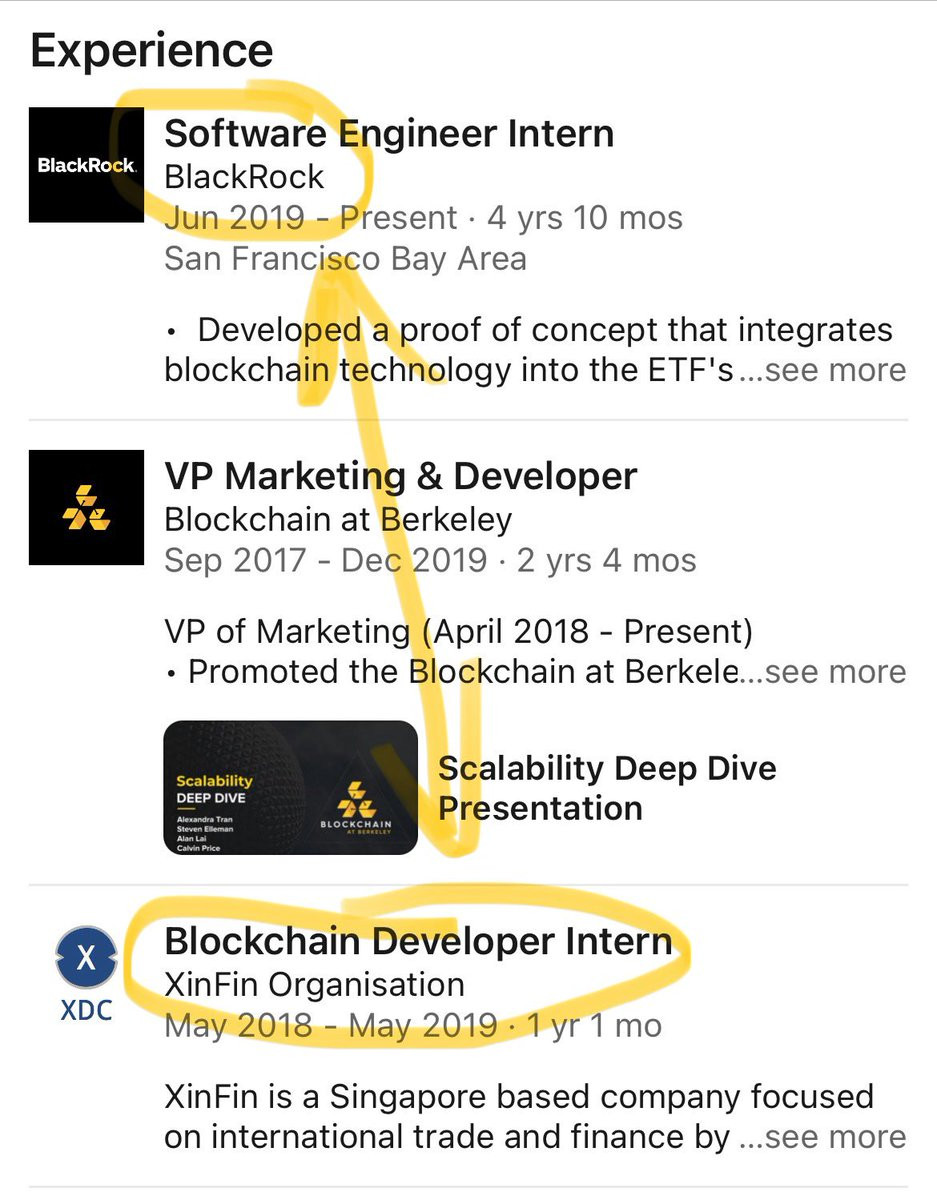Screen dimensions: 937x1200
Task: Open the Scalability Deep Dive thumbnail
Action: coord(290,788)
